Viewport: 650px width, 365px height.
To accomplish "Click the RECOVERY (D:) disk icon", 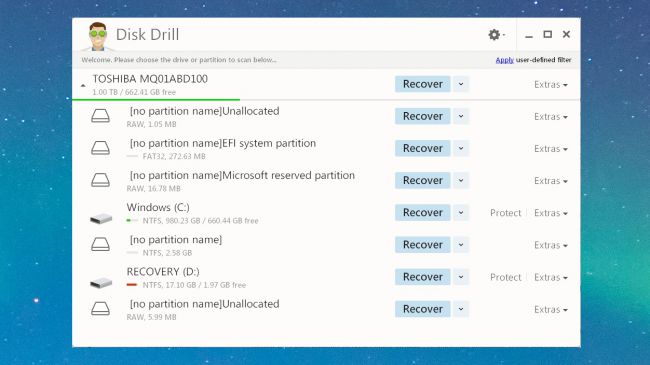I will pos(101,282).
